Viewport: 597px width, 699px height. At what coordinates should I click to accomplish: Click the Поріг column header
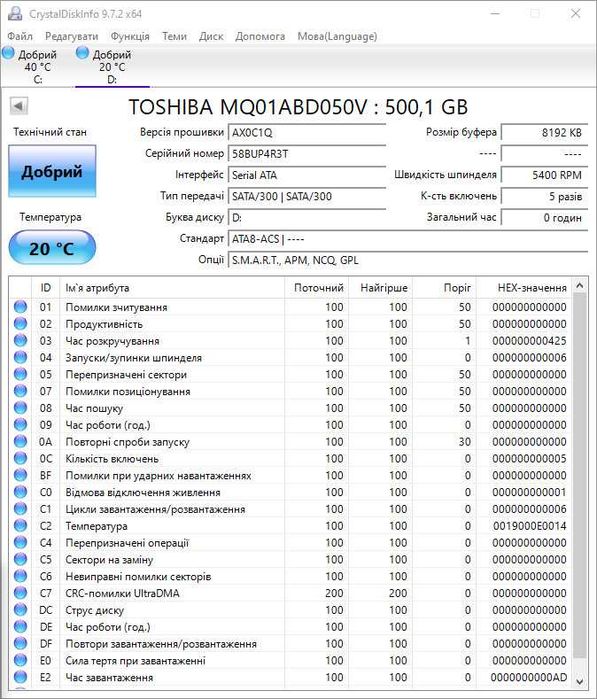tap(445, 288)
